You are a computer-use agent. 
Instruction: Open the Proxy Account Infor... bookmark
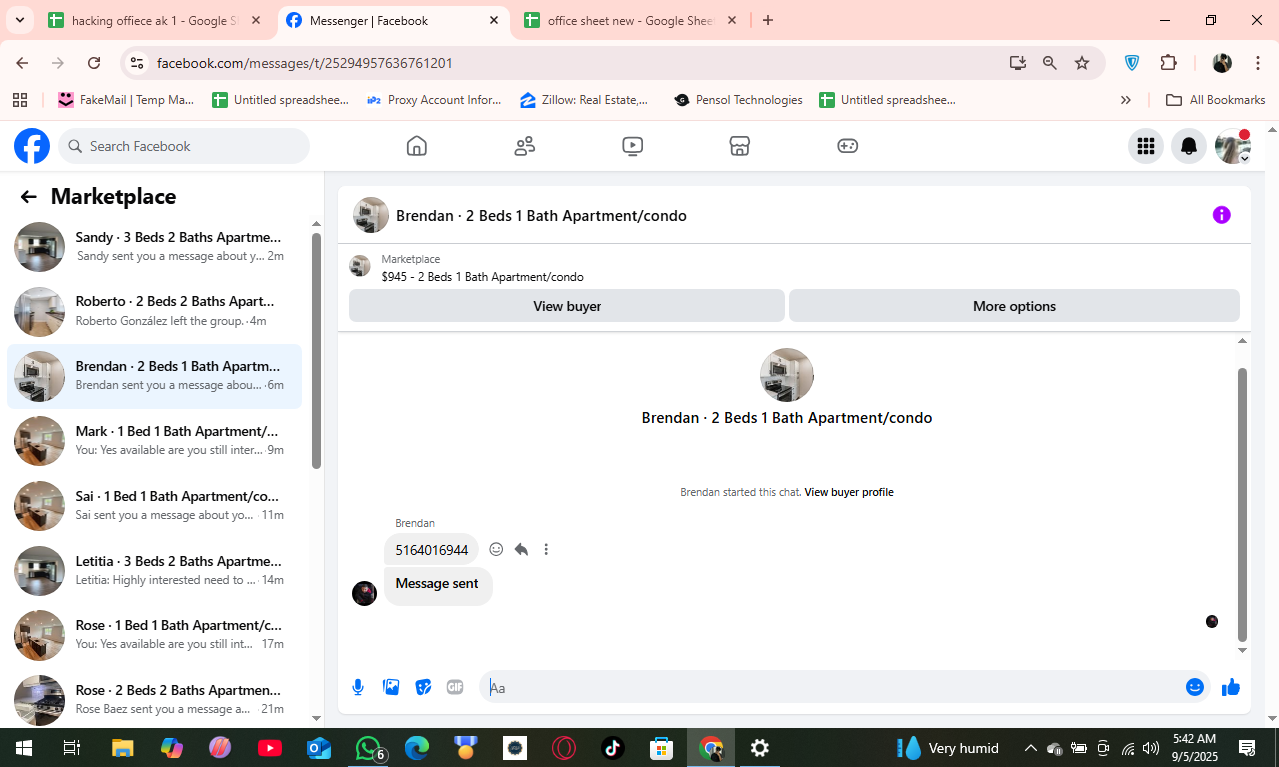coord(435,100)
